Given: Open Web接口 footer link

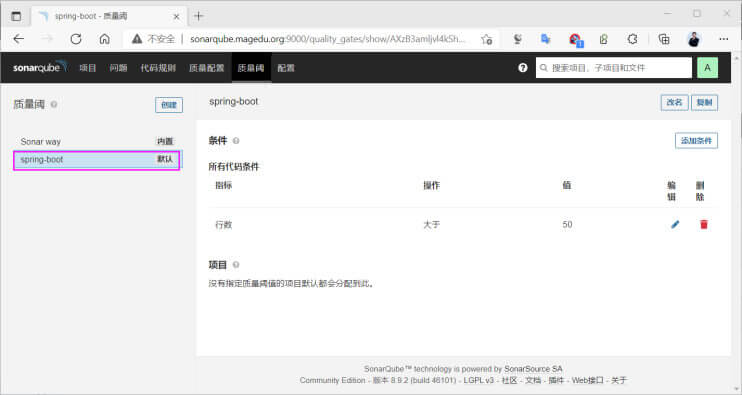Looking at the screenshot, I should (x=587, y=380).
